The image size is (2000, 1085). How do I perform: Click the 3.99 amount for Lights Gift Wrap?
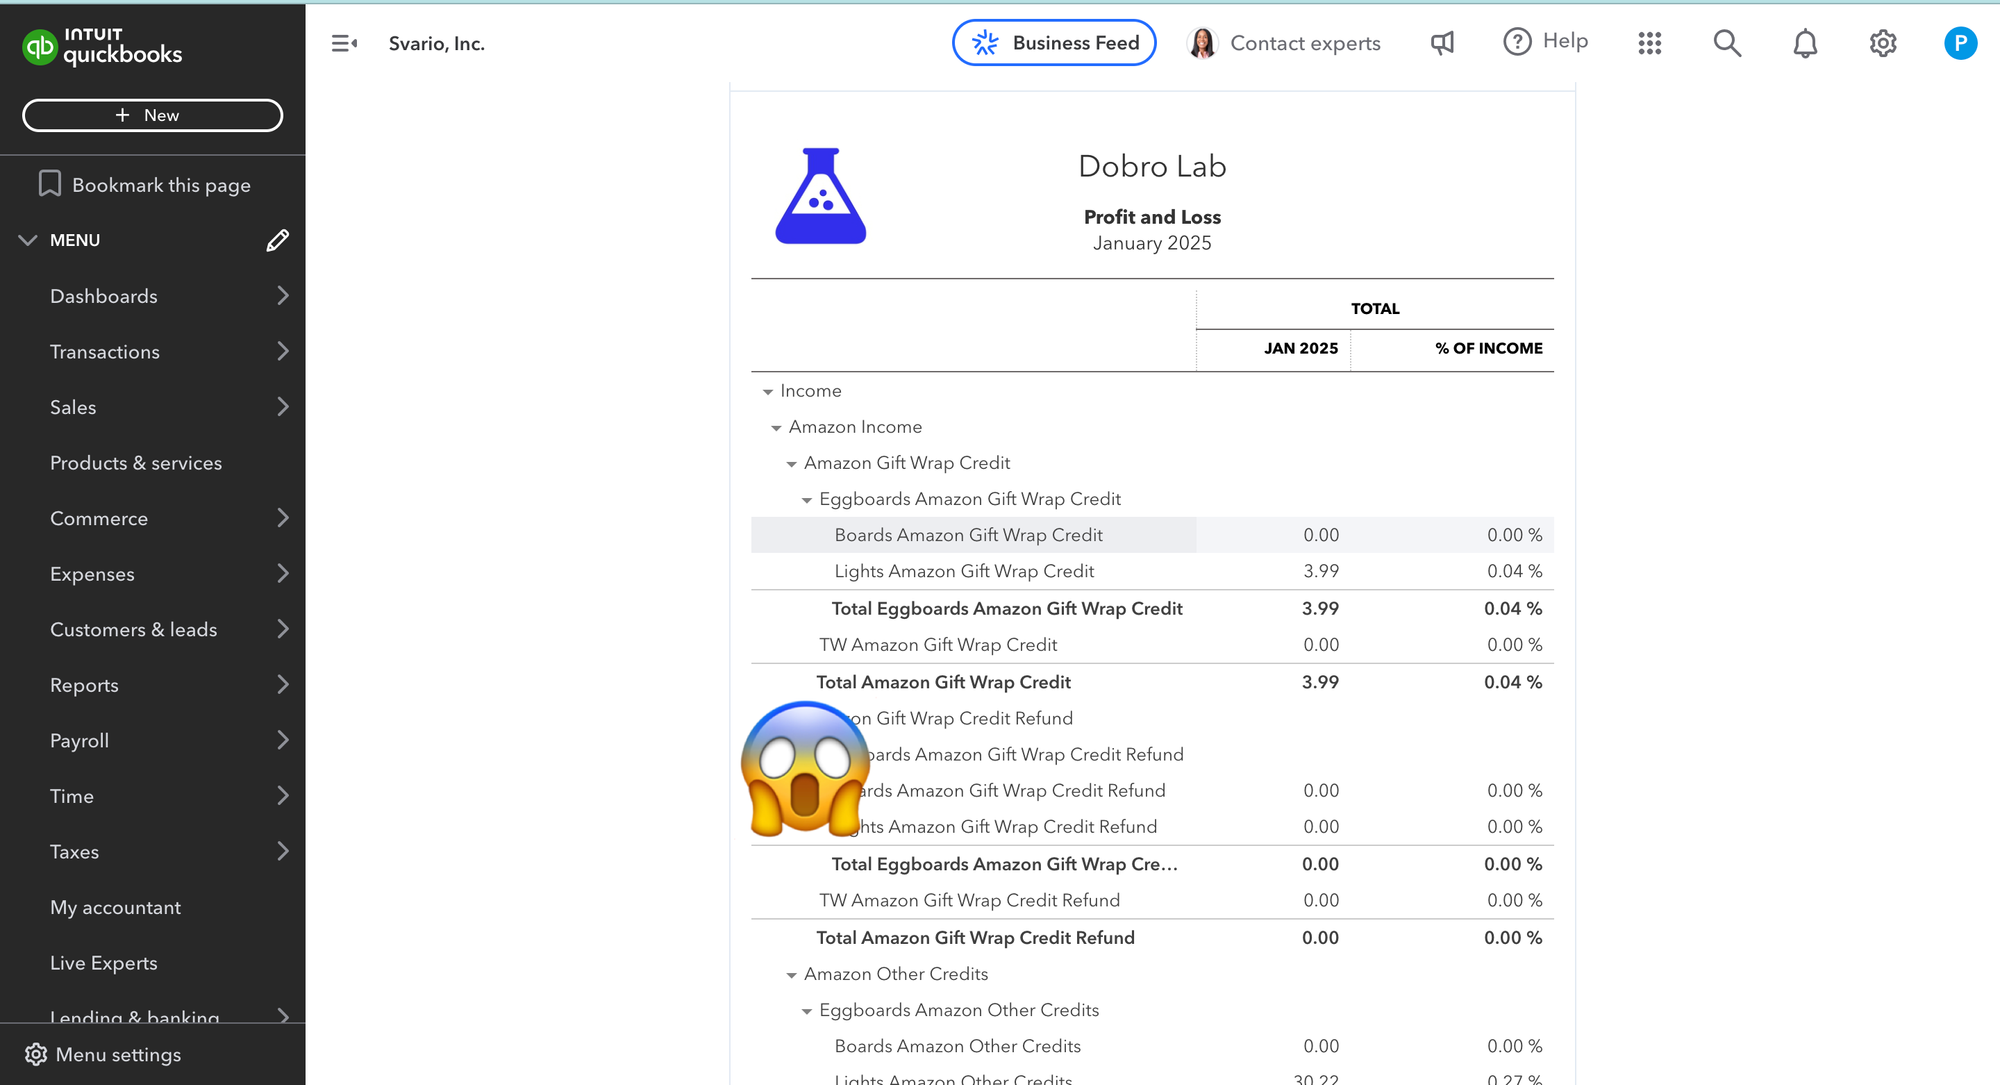point(1321,571)
